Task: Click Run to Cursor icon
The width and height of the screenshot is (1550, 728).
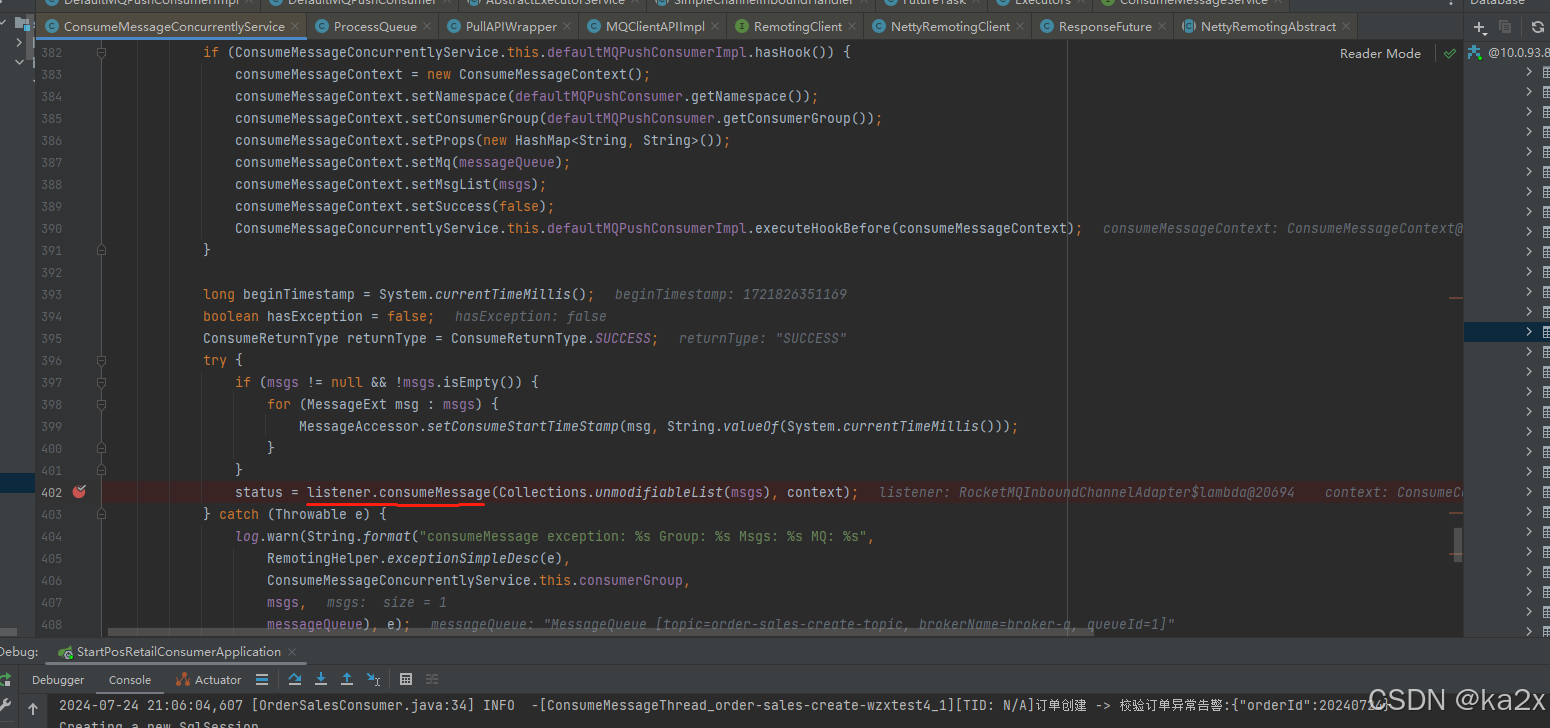Action: pos(374,679)
